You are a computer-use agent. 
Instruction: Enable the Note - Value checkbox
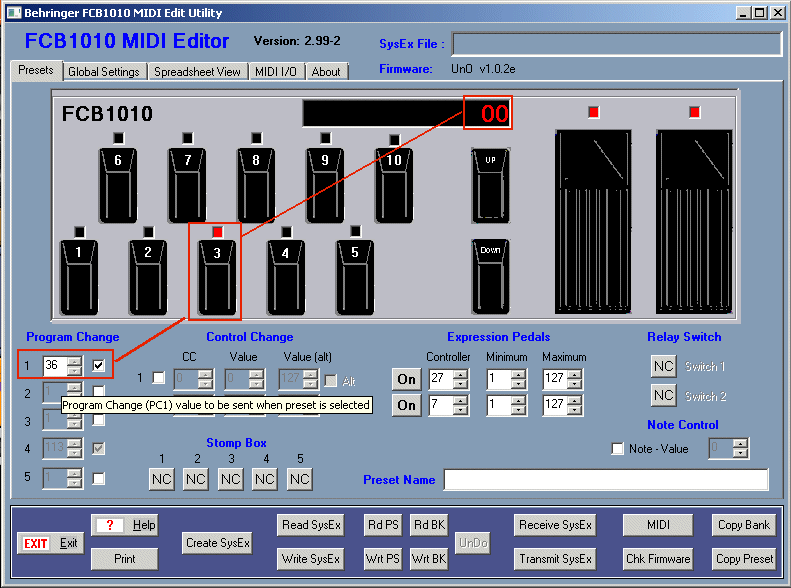617,448
